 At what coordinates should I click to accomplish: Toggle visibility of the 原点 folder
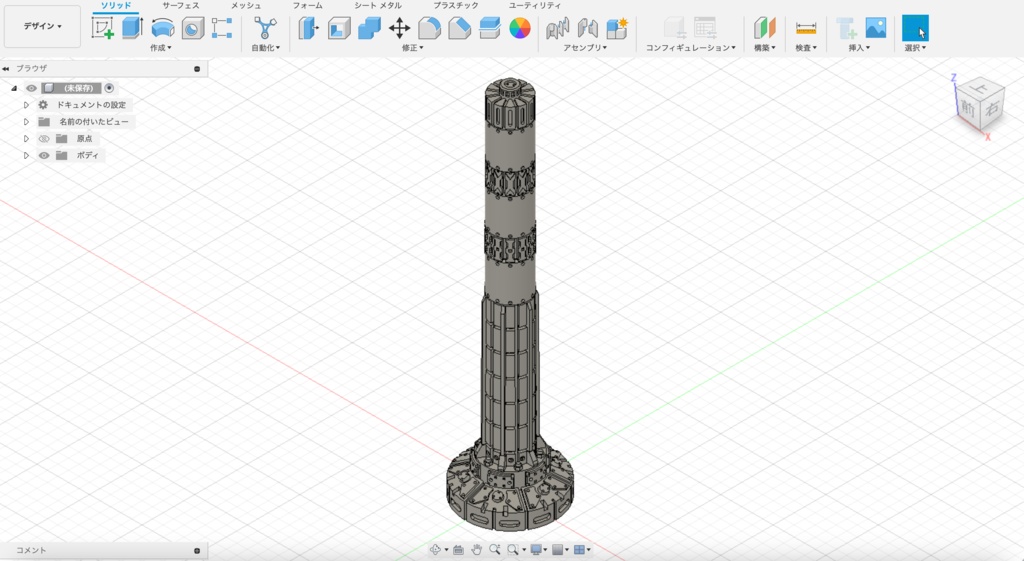(x=44, y=138)
